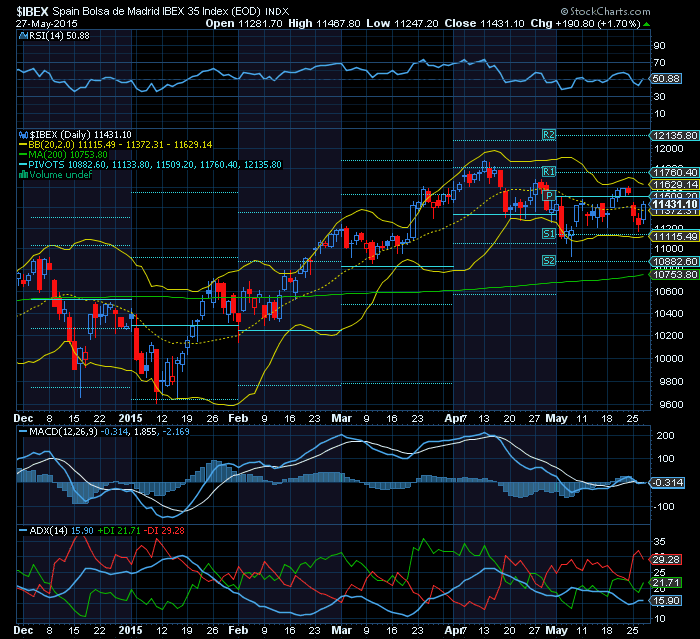
Task: Click the 11629.14 upper band price tag
Action: click(675, 184)
